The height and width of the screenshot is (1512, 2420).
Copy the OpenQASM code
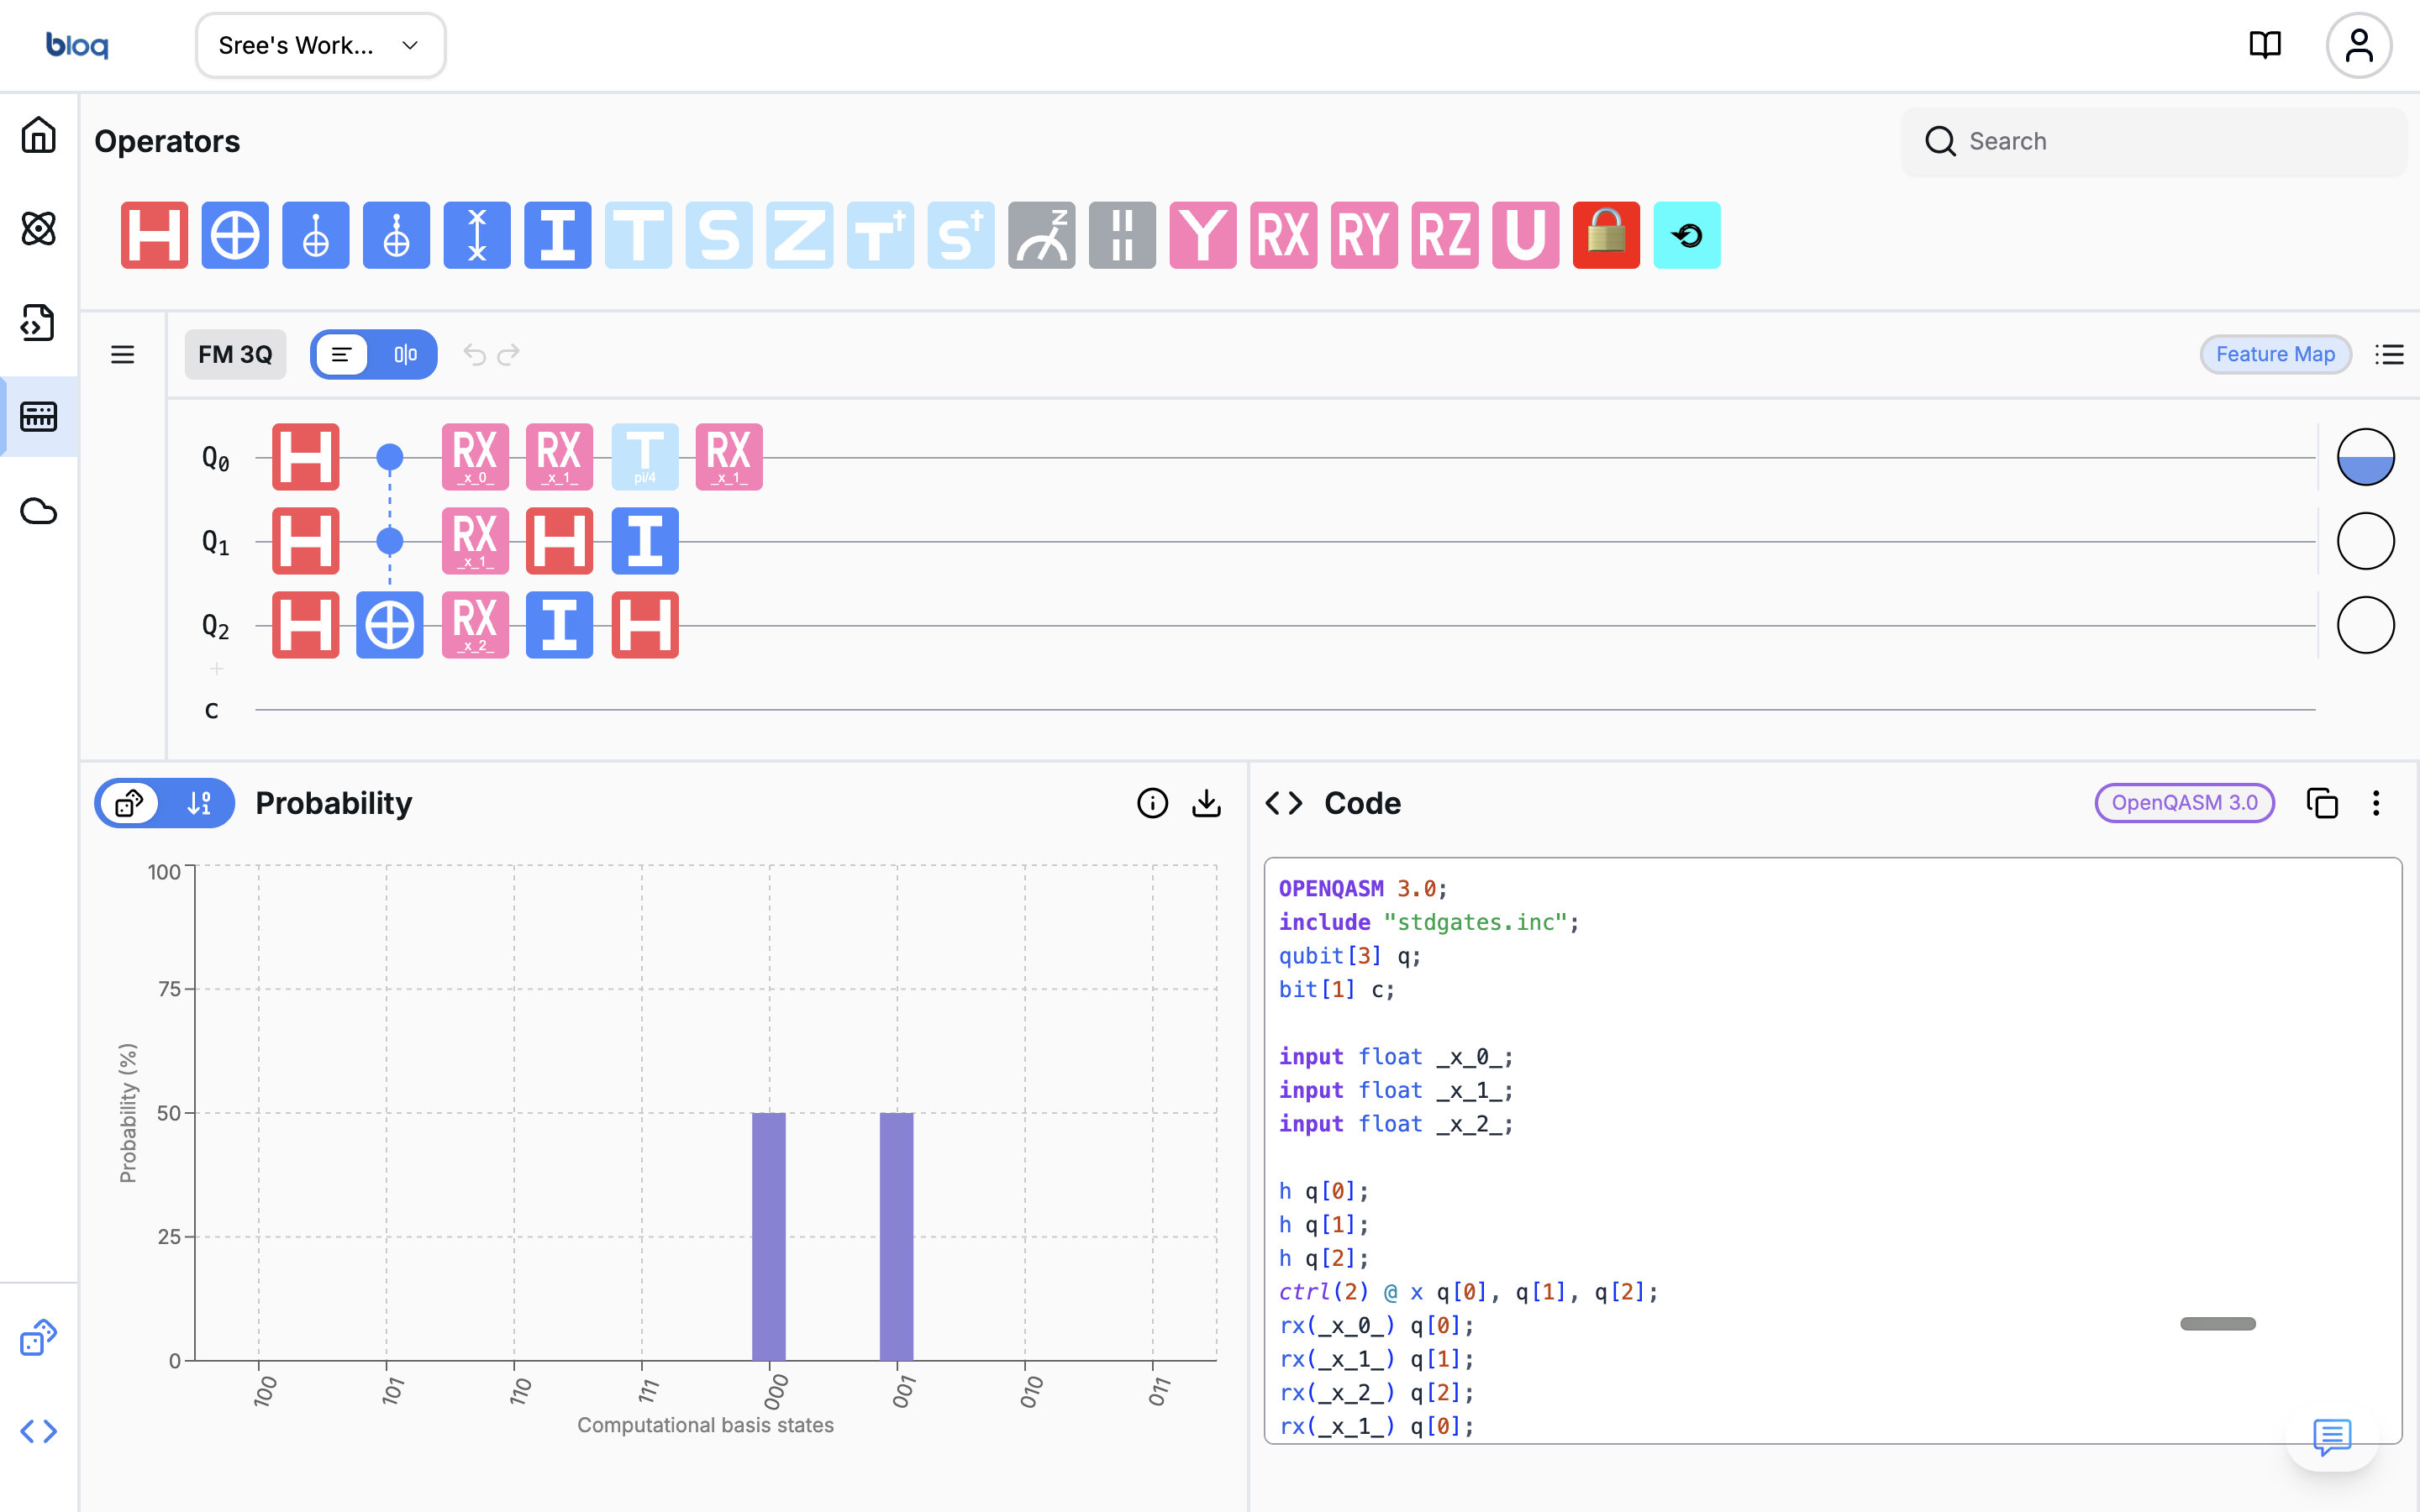pyautogui.click(x=2322, y=803)
